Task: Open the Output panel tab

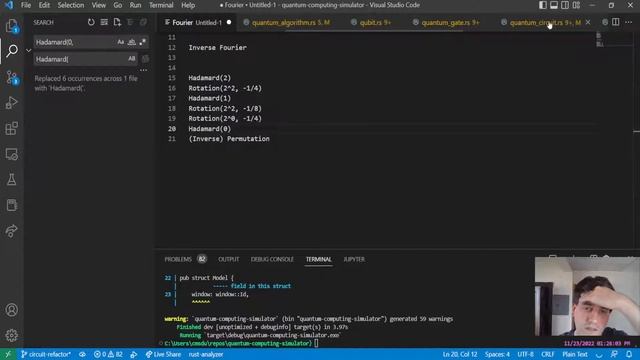Action: coord(229,259)
